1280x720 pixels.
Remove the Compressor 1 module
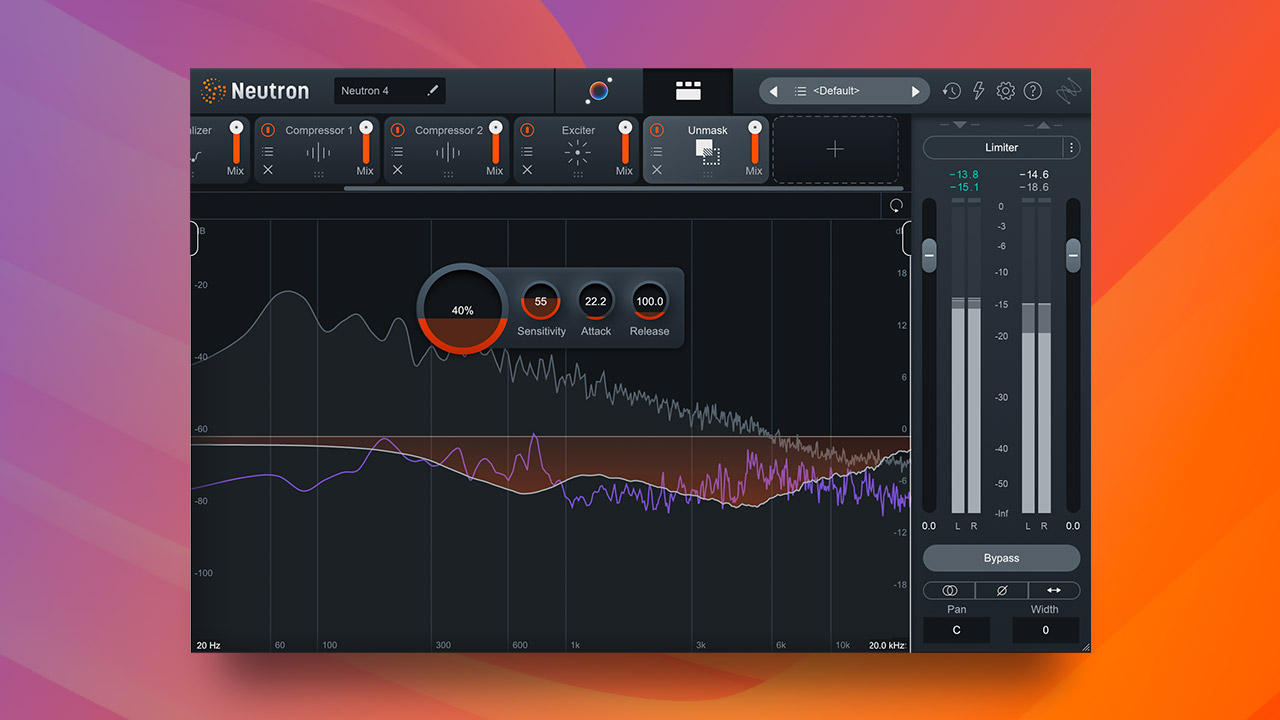coord(268,170)
